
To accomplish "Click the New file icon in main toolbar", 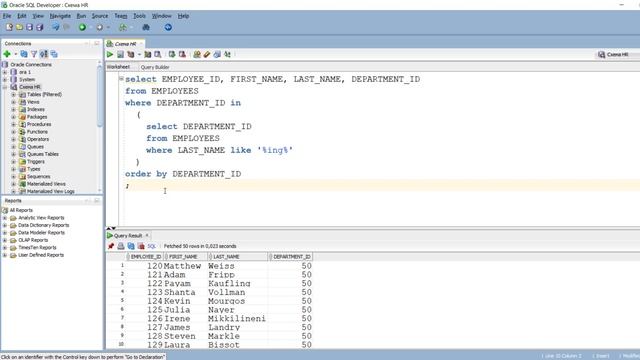I will 9,27.
